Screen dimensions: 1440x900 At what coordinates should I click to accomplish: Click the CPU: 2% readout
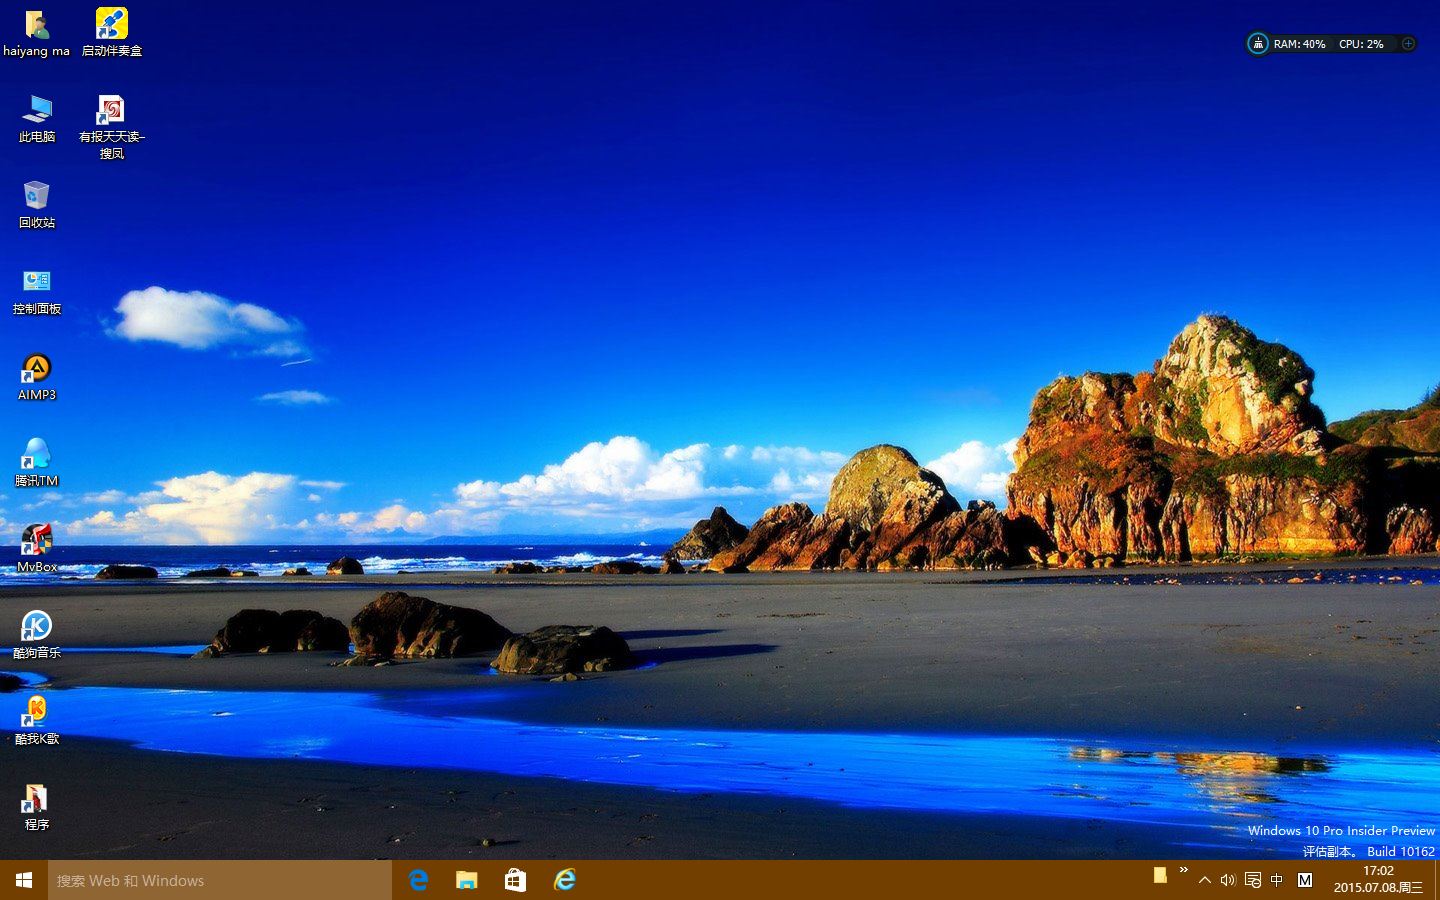point(1361,44)
